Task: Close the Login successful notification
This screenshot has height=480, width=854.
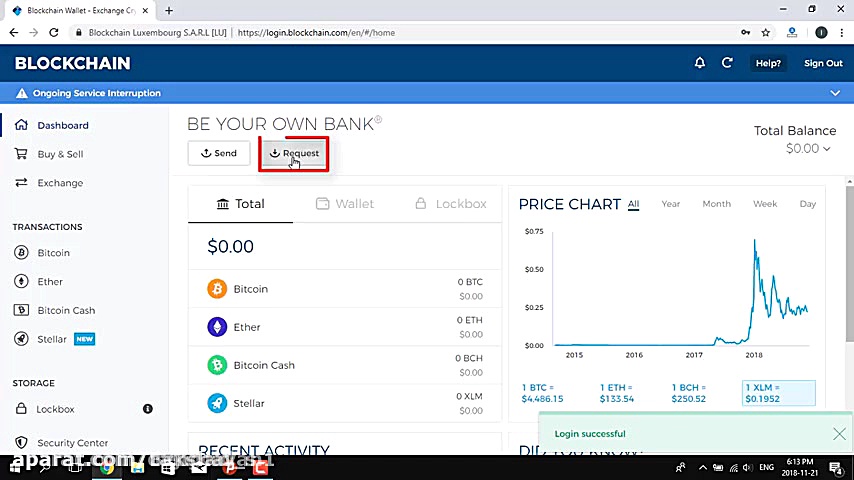Action: tap(839, 434)
